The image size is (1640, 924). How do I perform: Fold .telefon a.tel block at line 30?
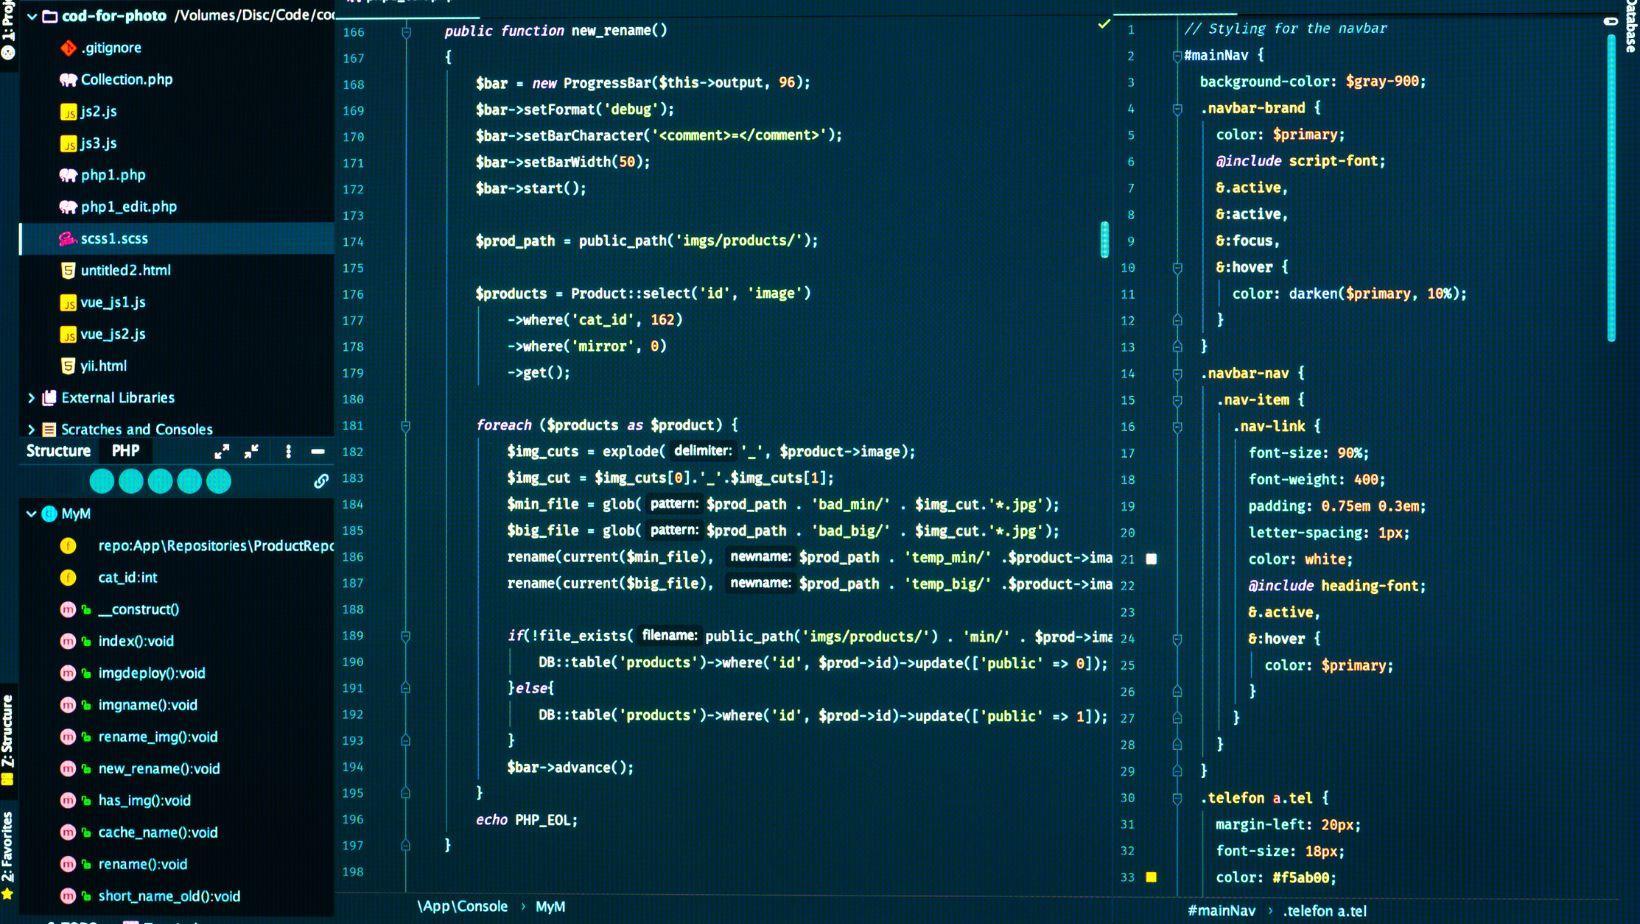point(1177,798)
